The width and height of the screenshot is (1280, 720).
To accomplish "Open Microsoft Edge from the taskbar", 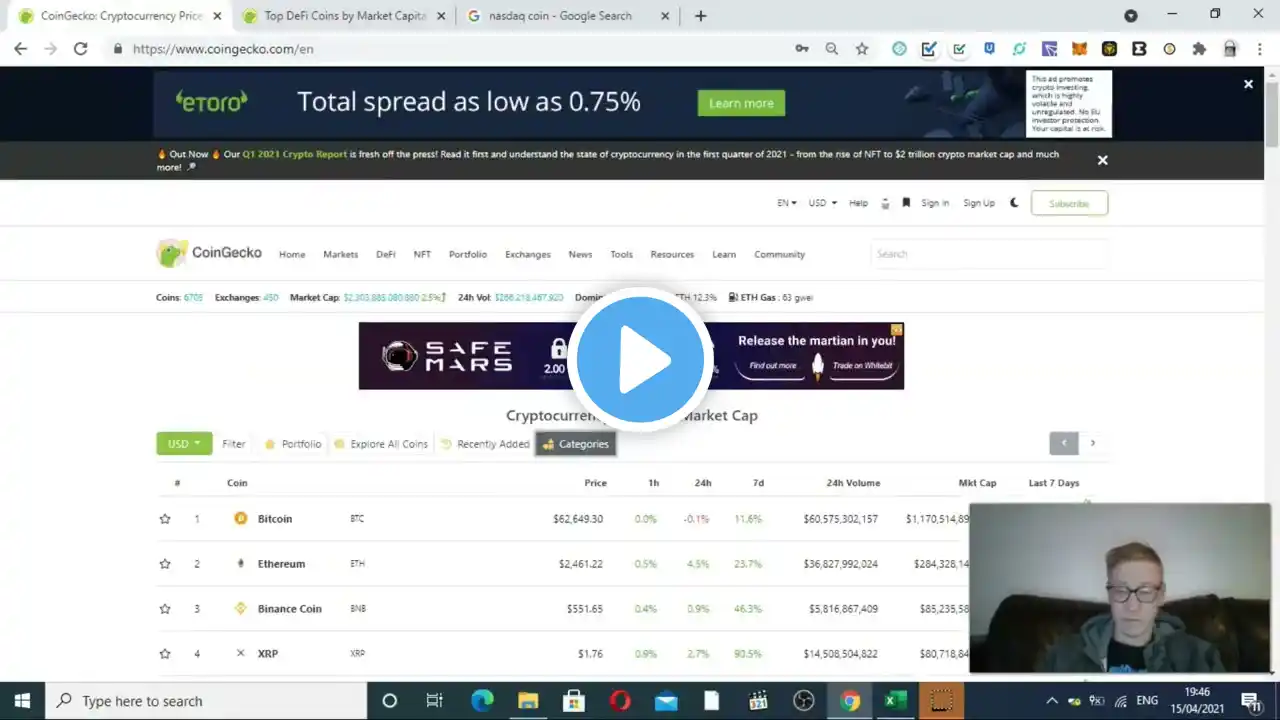I will [482, 701].
